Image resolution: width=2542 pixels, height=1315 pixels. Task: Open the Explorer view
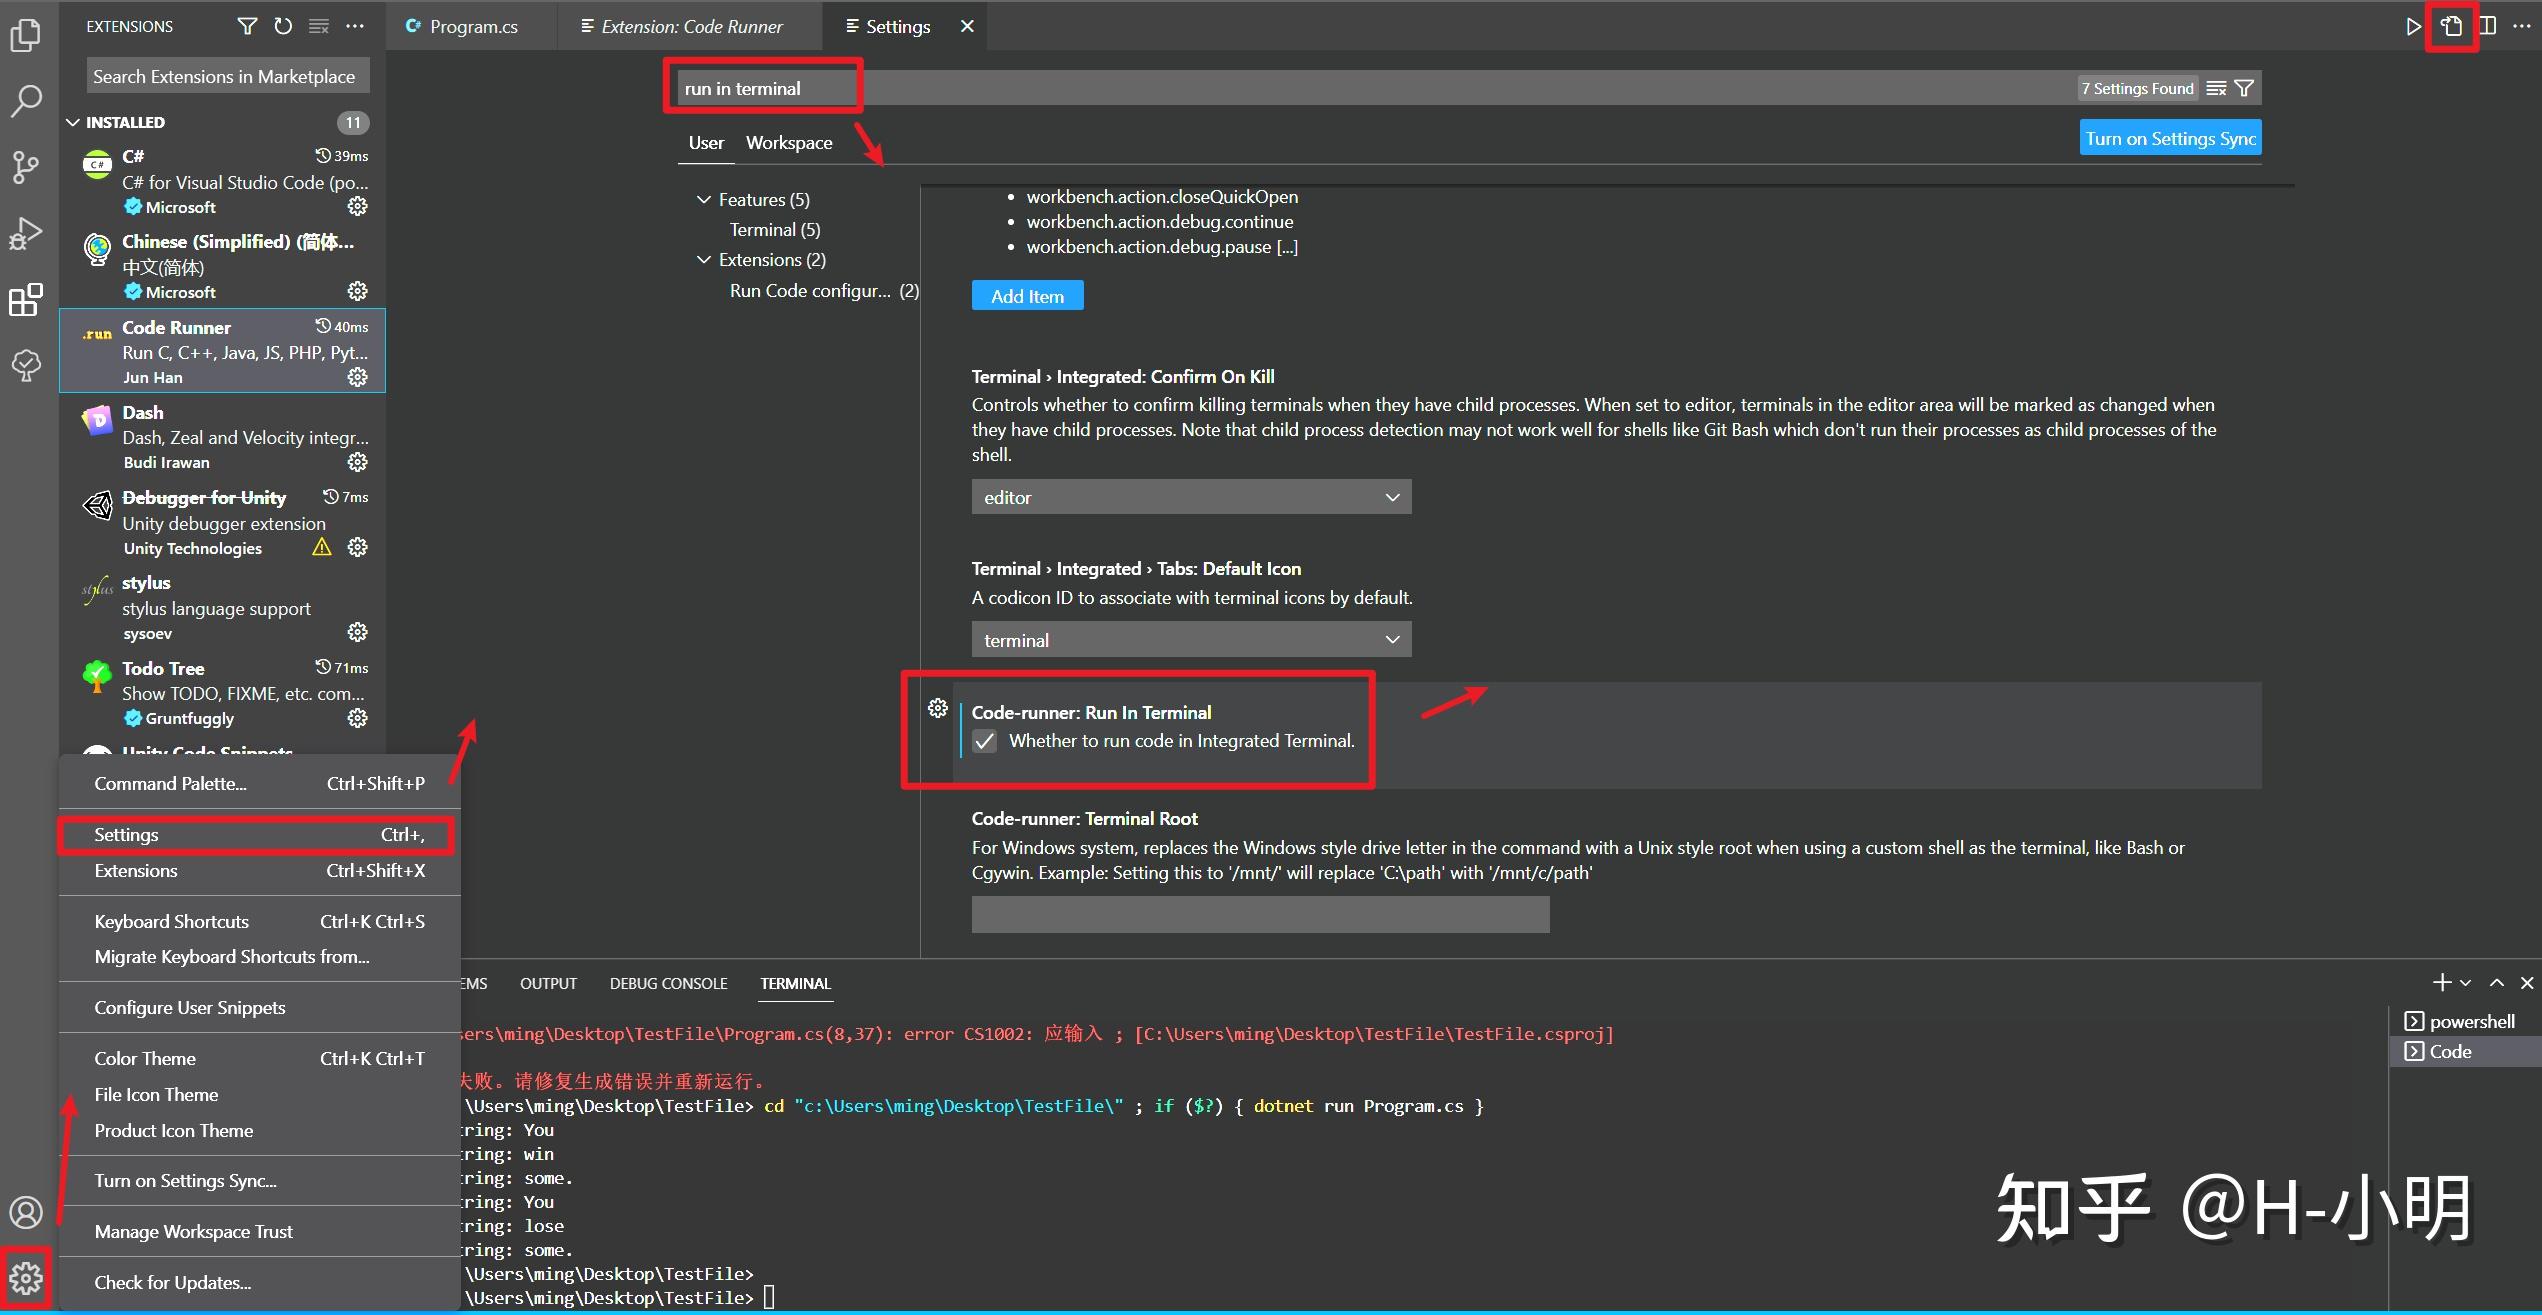(x=26, y=33)
